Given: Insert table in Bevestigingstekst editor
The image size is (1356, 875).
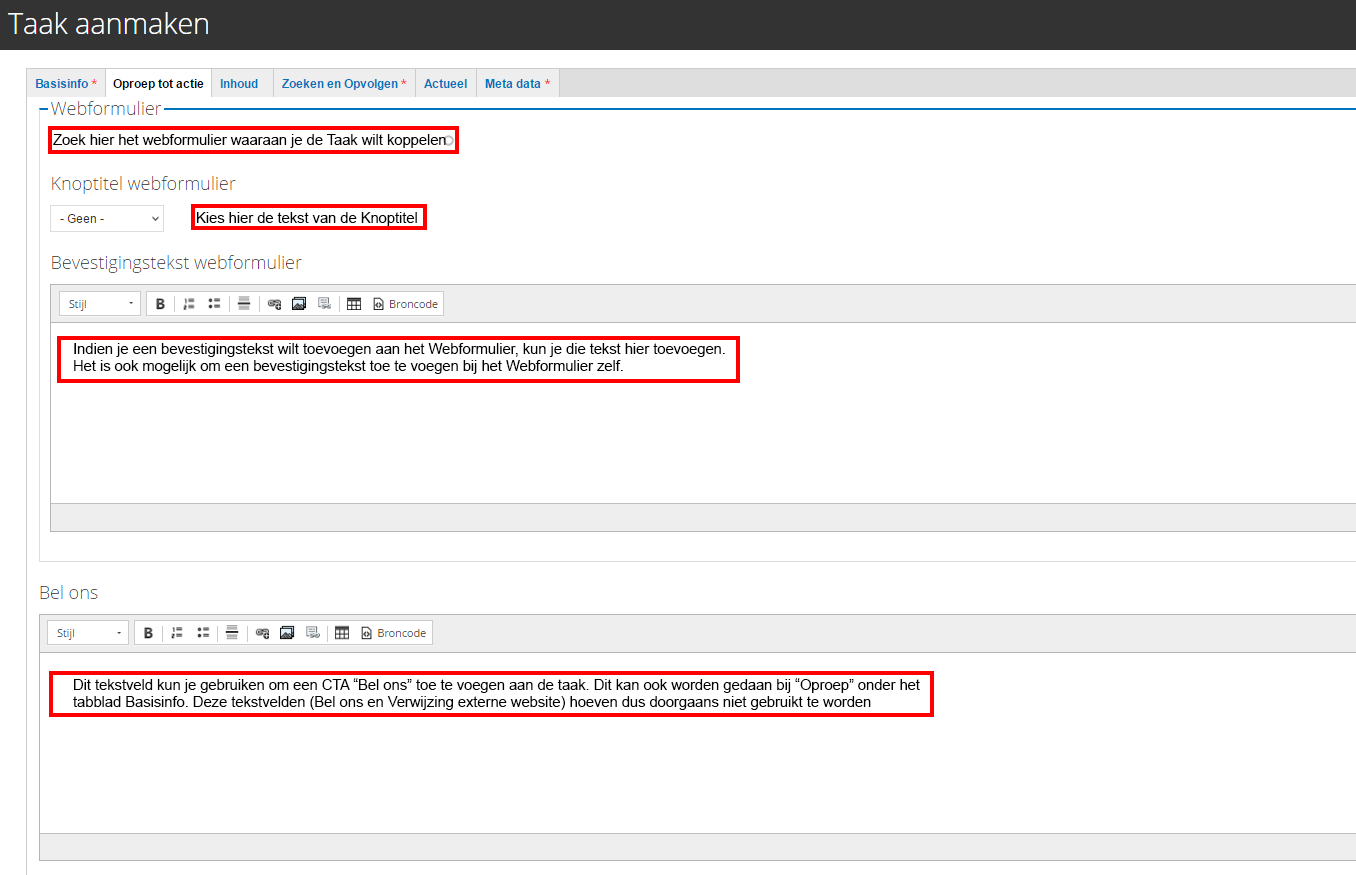Looking at the screenshot, I should point(354,304).
